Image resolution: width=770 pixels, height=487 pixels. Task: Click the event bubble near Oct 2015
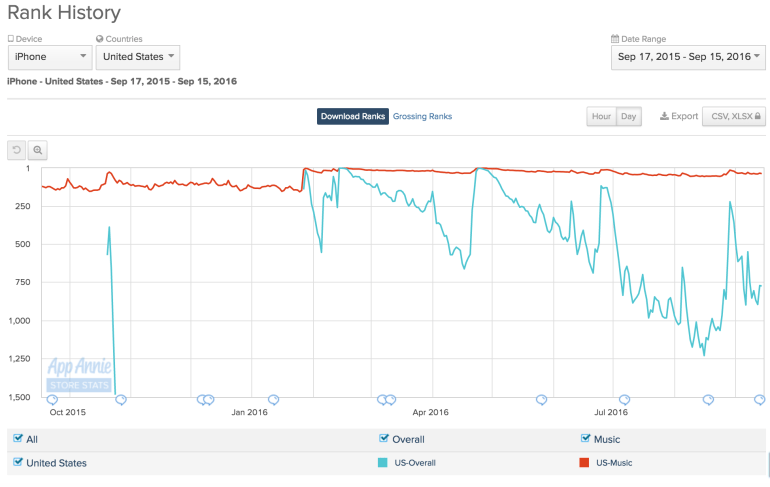pyautogui.click(x=53, y=399)
